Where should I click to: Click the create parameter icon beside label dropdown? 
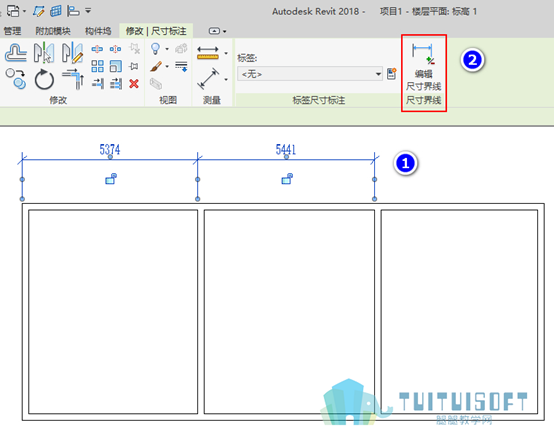click(x=391, y=74)
